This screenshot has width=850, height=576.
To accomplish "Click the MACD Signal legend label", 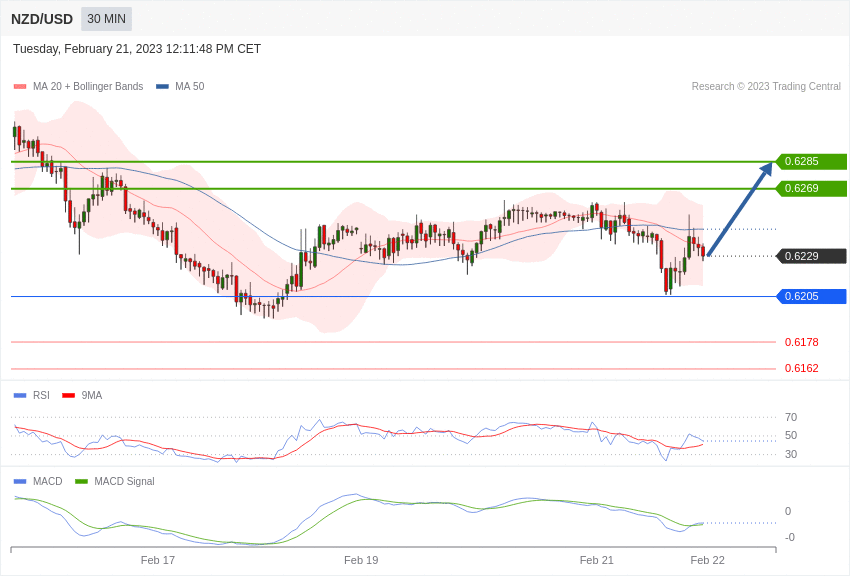I will point(124,481).
